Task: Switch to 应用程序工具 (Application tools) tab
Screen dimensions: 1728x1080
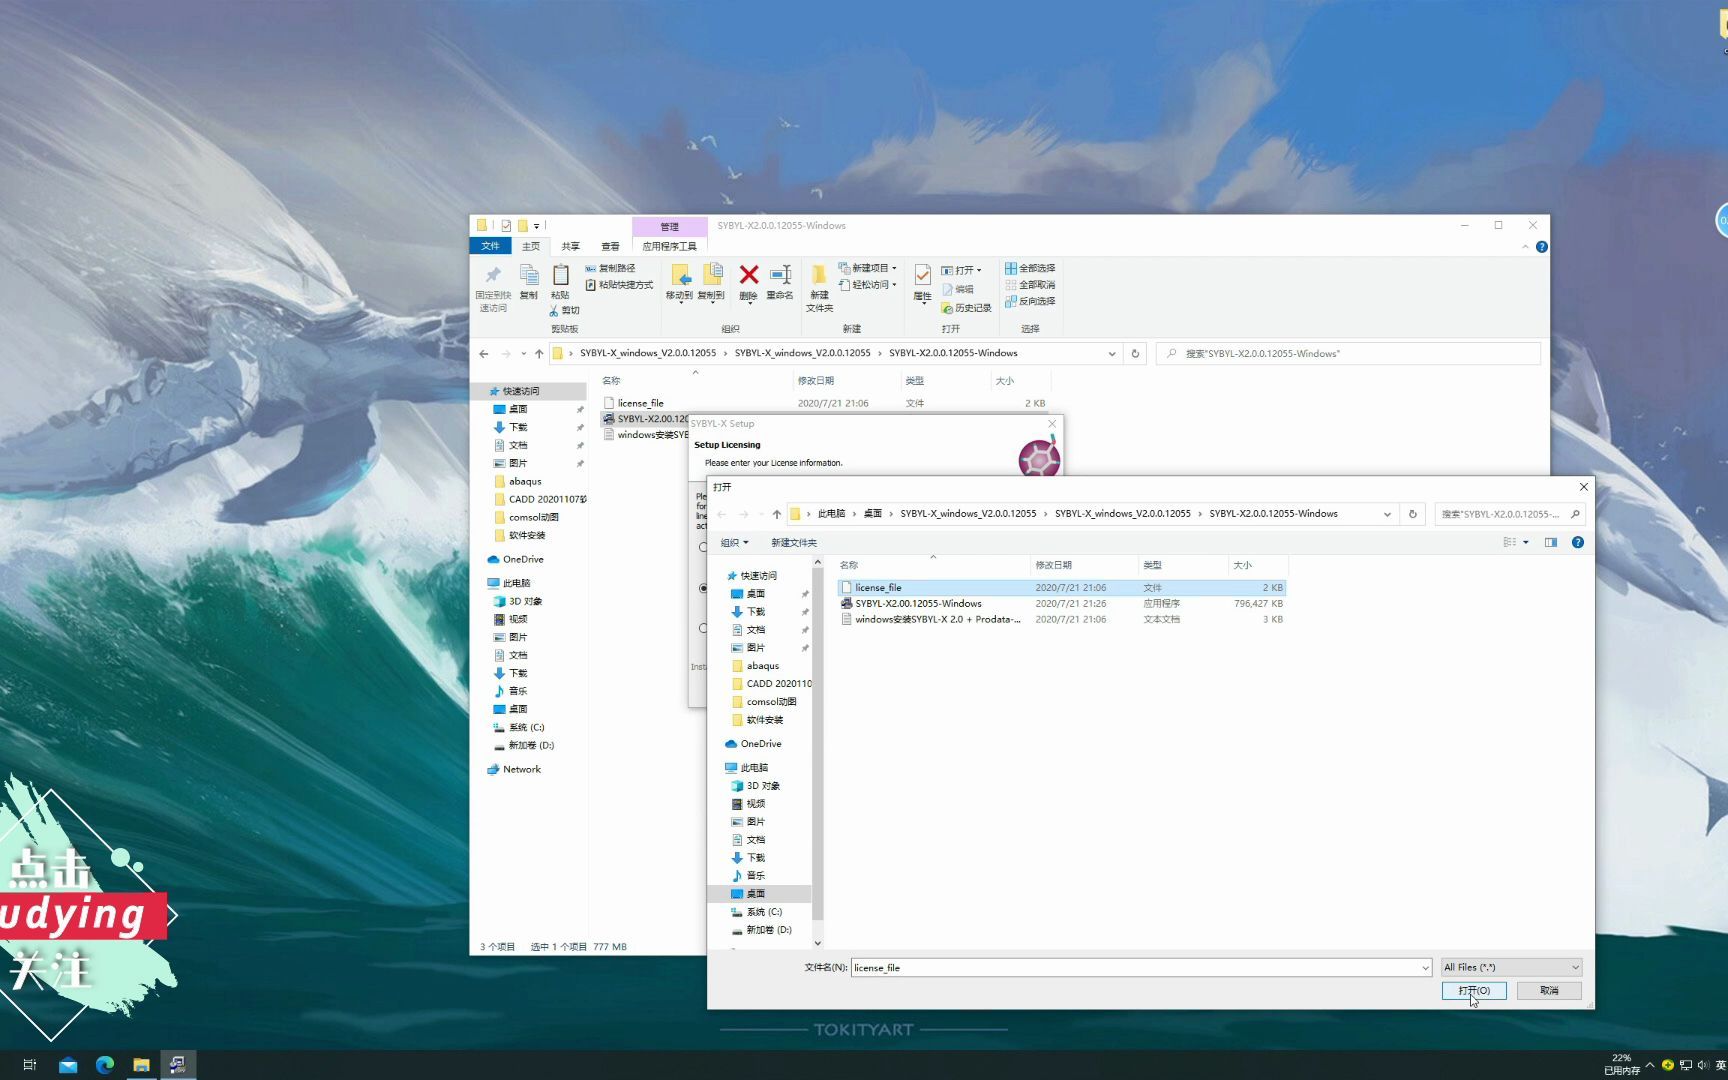Action: [669, 246]
